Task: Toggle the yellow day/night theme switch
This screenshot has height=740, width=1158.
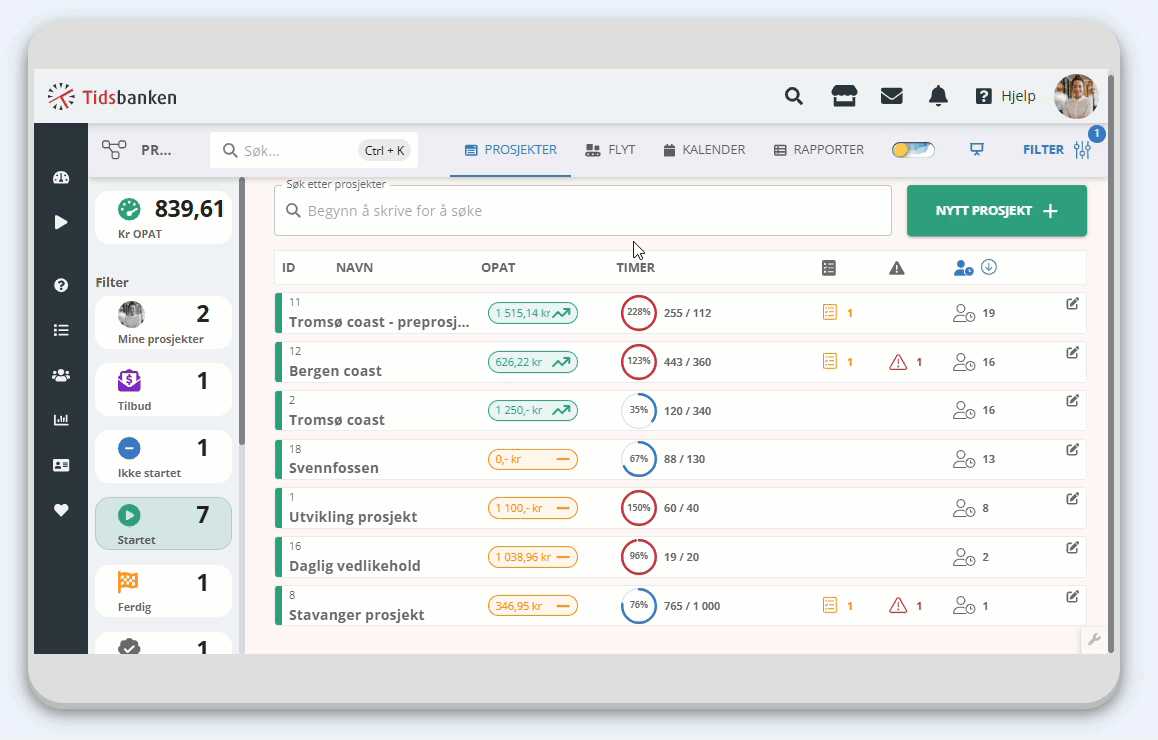Action: click(913, 150)
